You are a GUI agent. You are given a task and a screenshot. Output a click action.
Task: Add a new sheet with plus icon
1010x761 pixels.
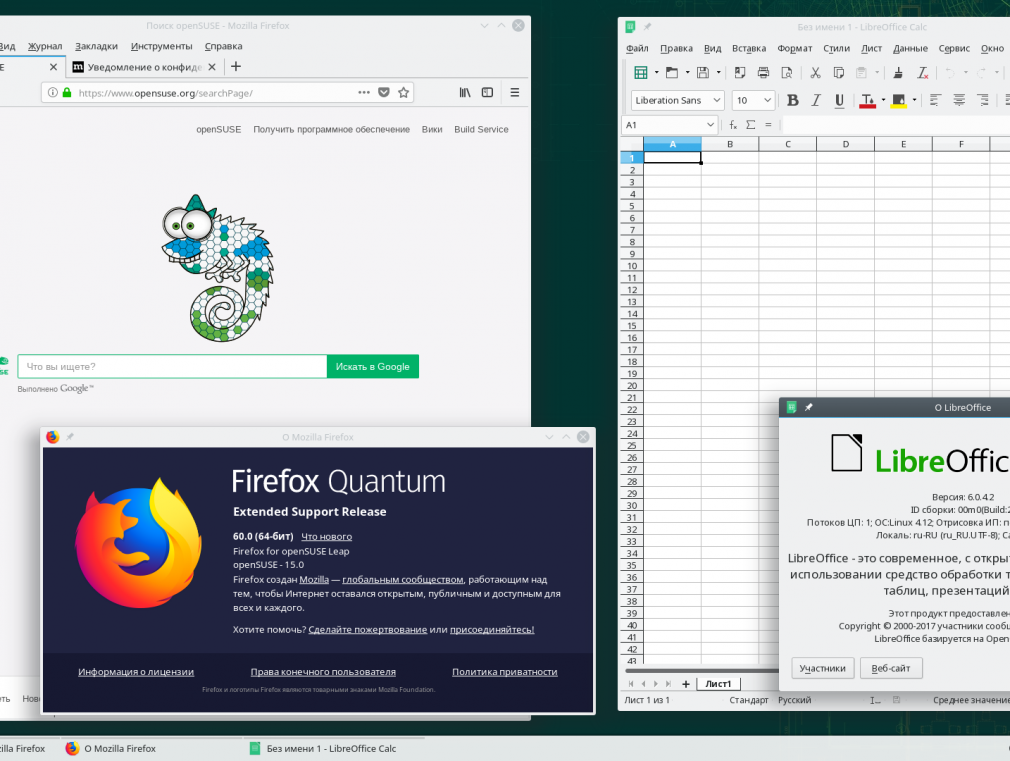[685, 684]
